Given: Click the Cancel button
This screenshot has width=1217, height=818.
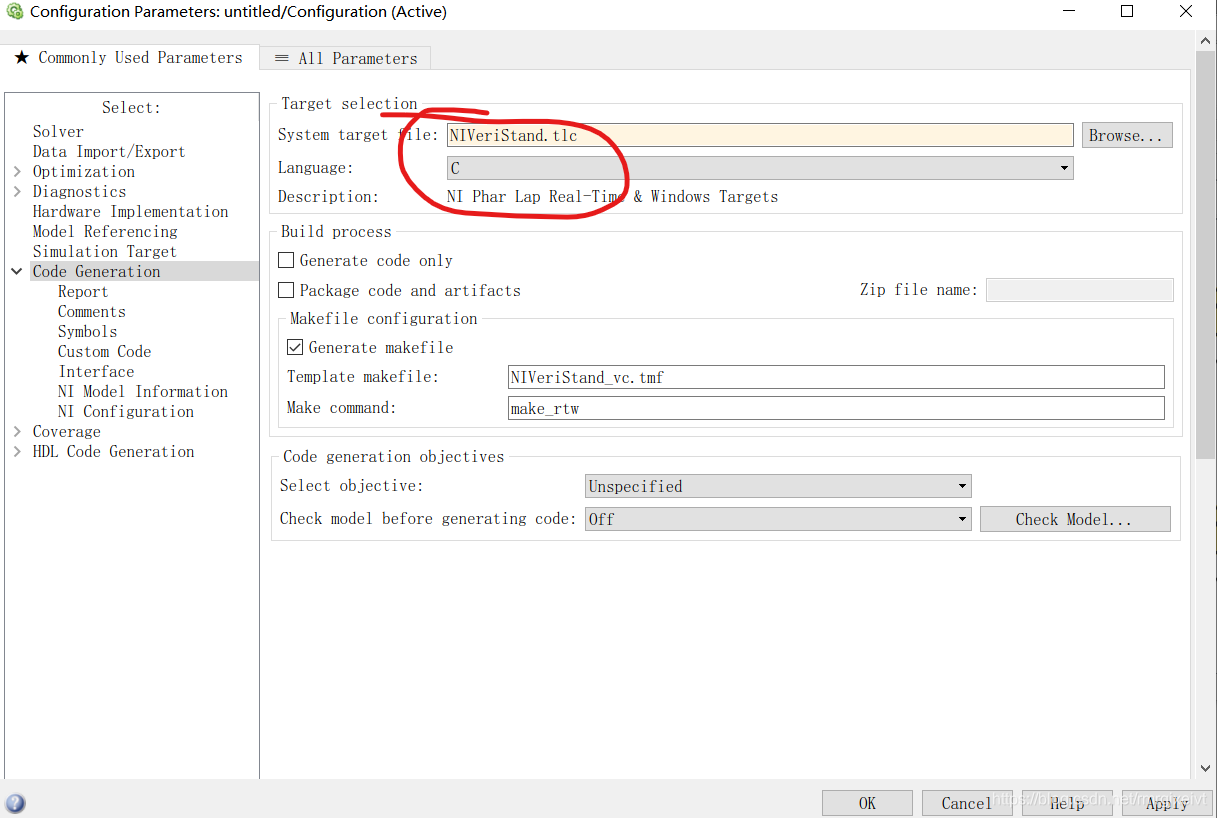Looking at the screenshot, I should coord(967,803).
